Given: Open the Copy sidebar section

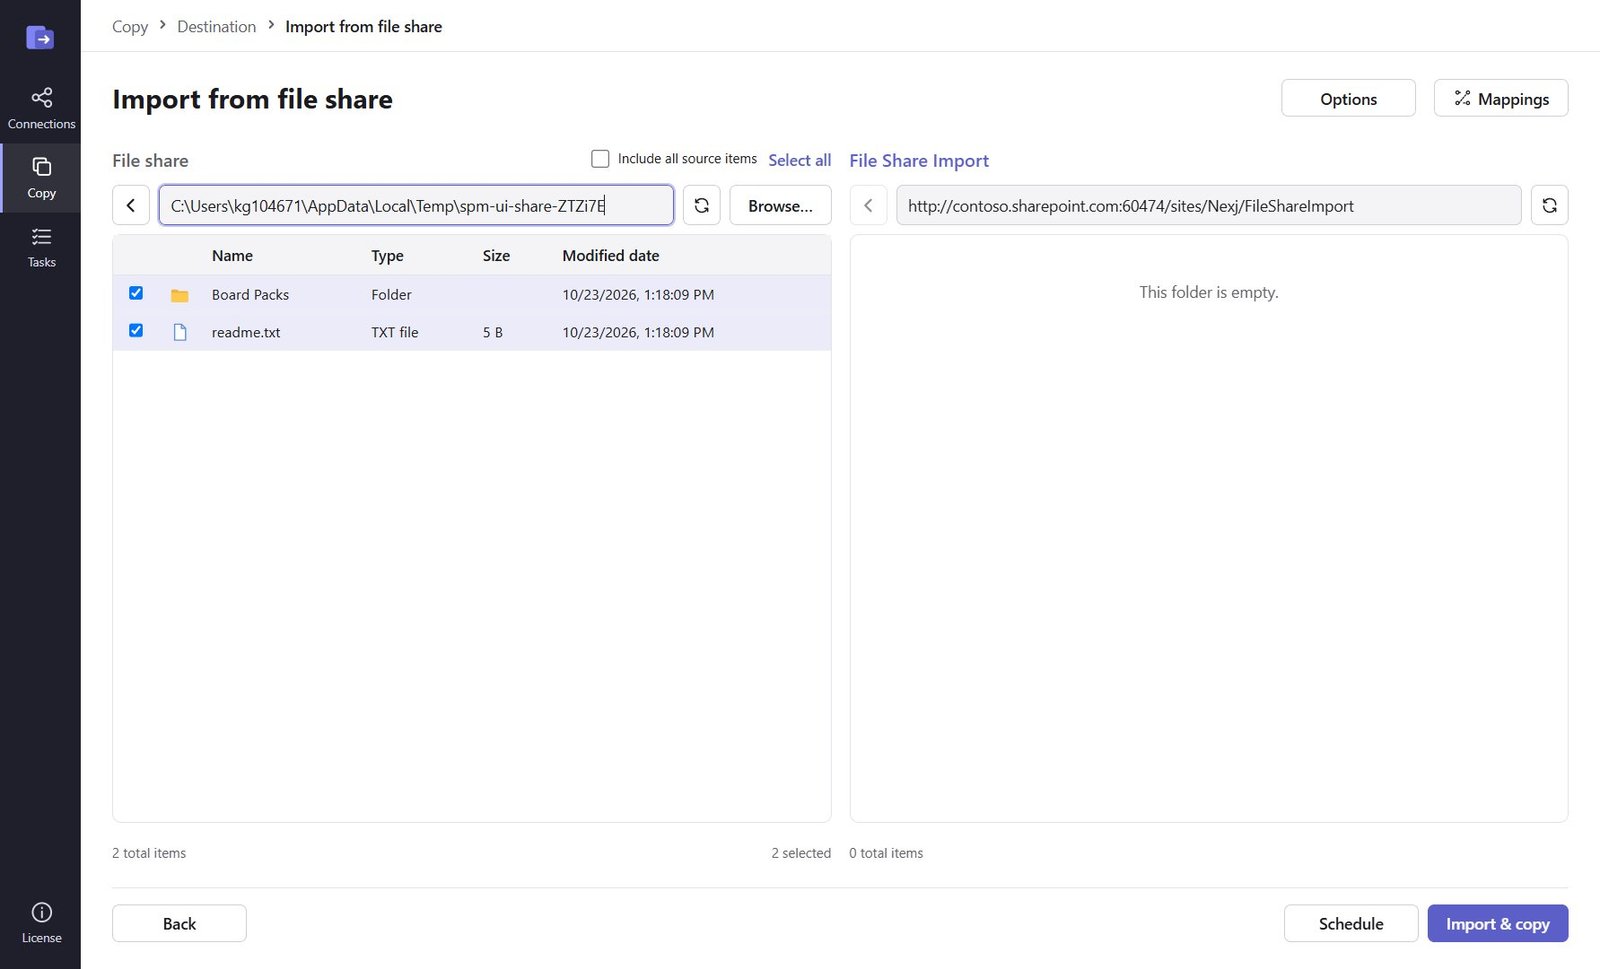Looking at the screenshot, I should (x=41, y=178).
